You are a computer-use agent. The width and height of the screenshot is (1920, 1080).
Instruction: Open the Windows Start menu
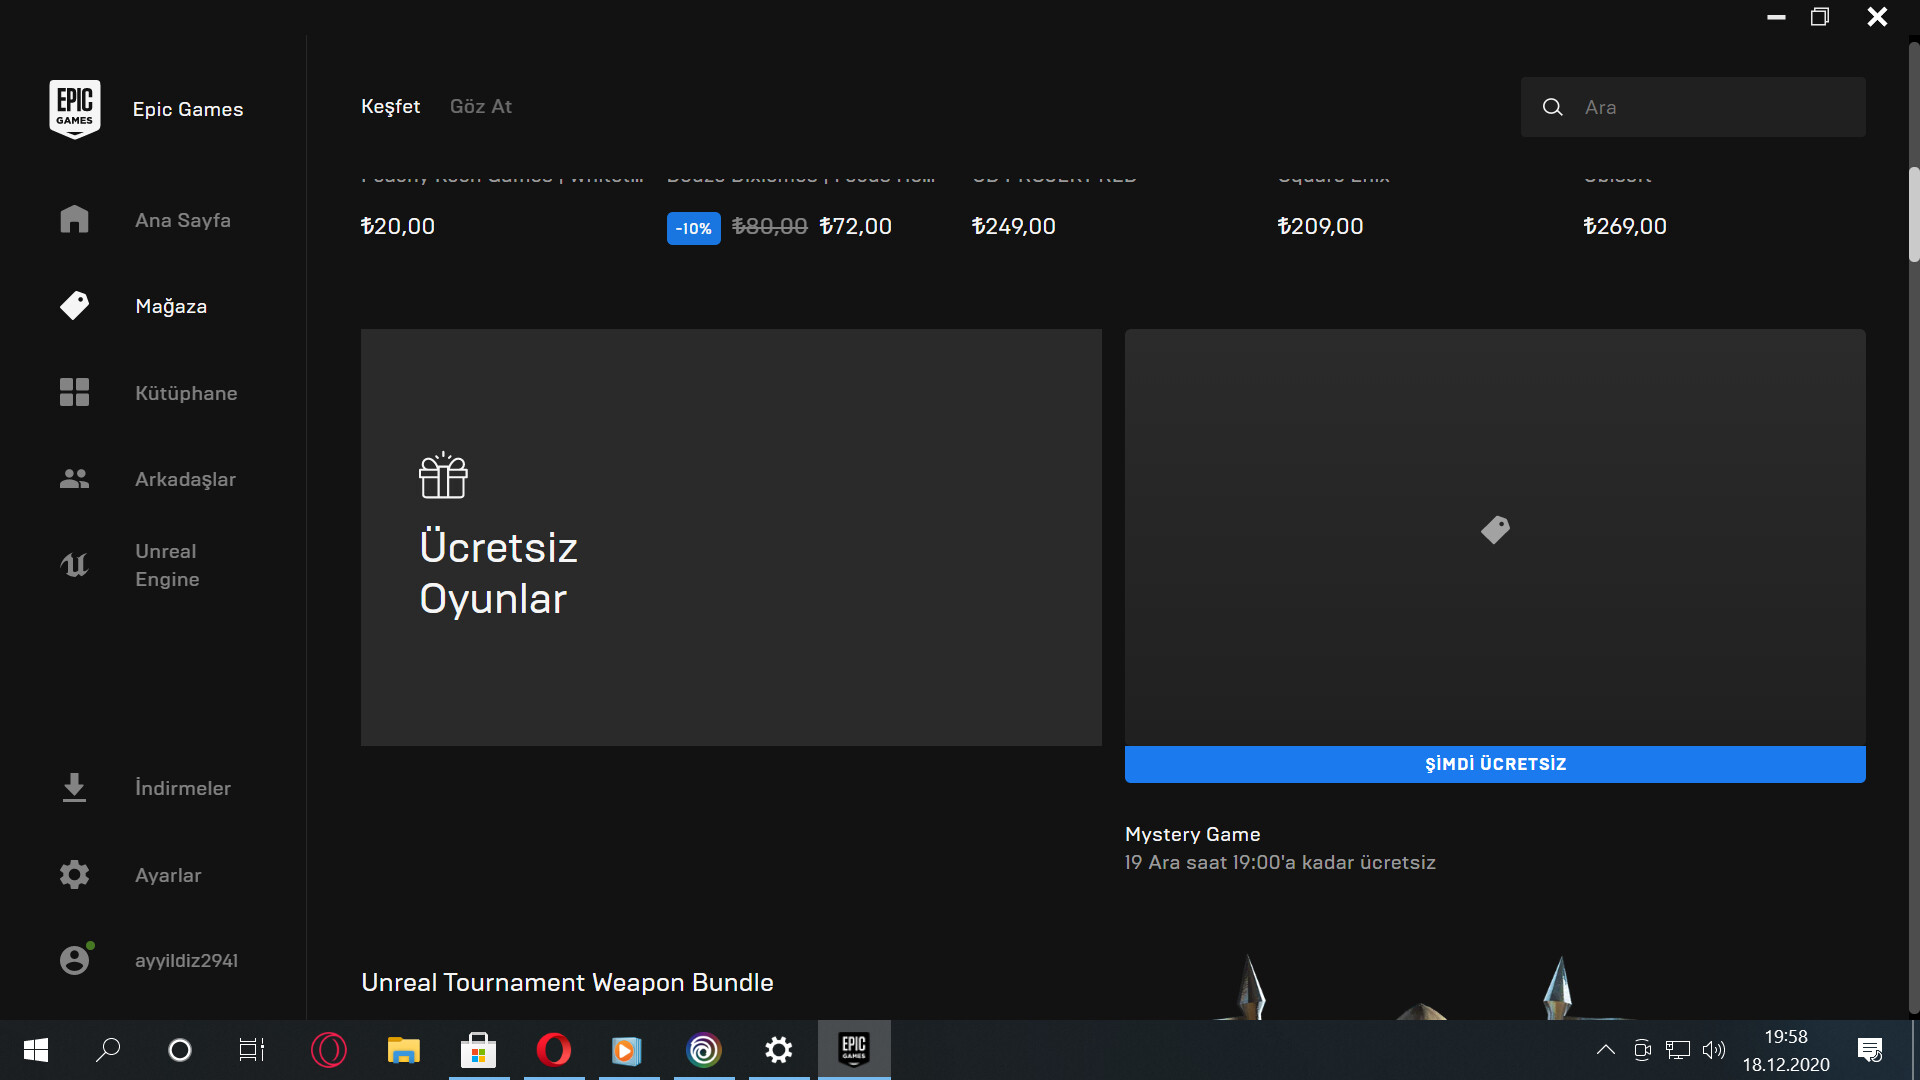(x=36, y=1050)
